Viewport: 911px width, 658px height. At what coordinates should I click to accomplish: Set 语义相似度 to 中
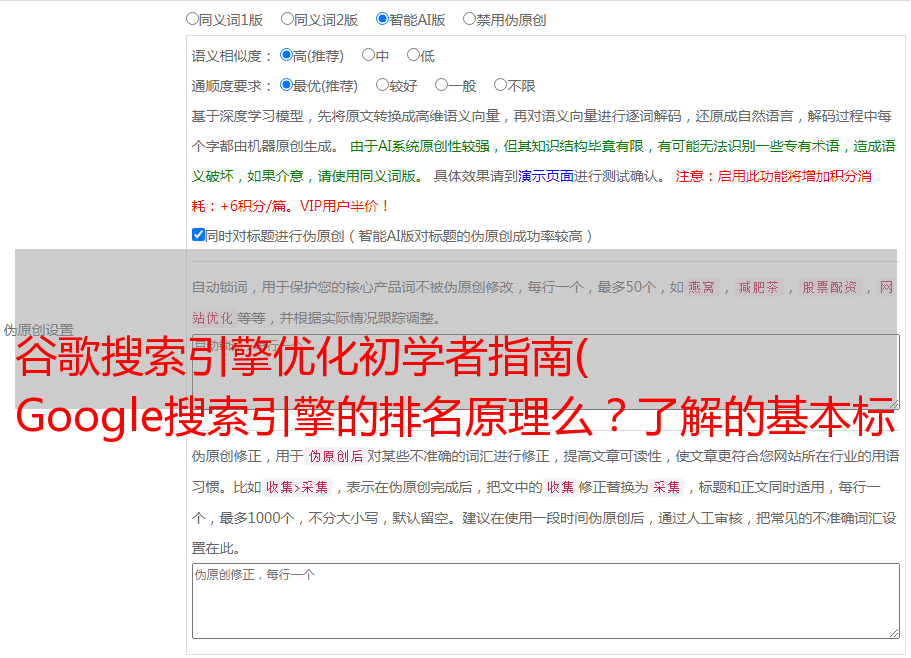(x=368, y=55)
